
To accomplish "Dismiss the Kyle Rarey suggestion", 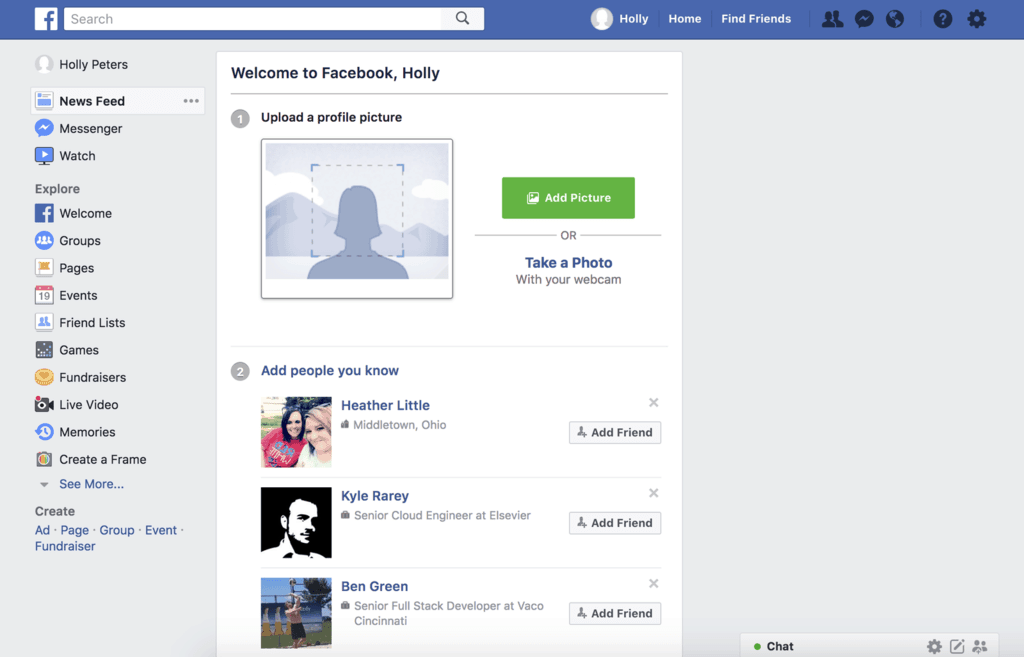I will pyautogui.click(x=654, y=493).
